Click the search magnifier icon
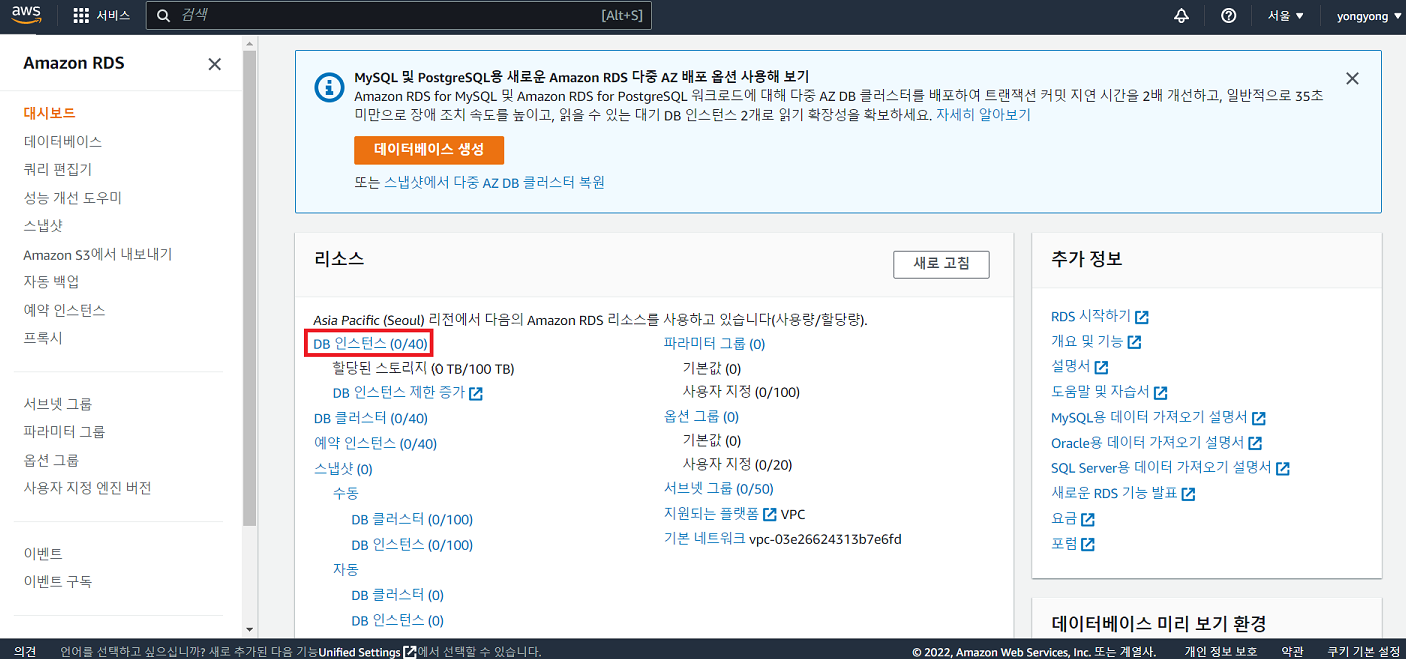This screenshot has height=659, width=1406. 165,16
